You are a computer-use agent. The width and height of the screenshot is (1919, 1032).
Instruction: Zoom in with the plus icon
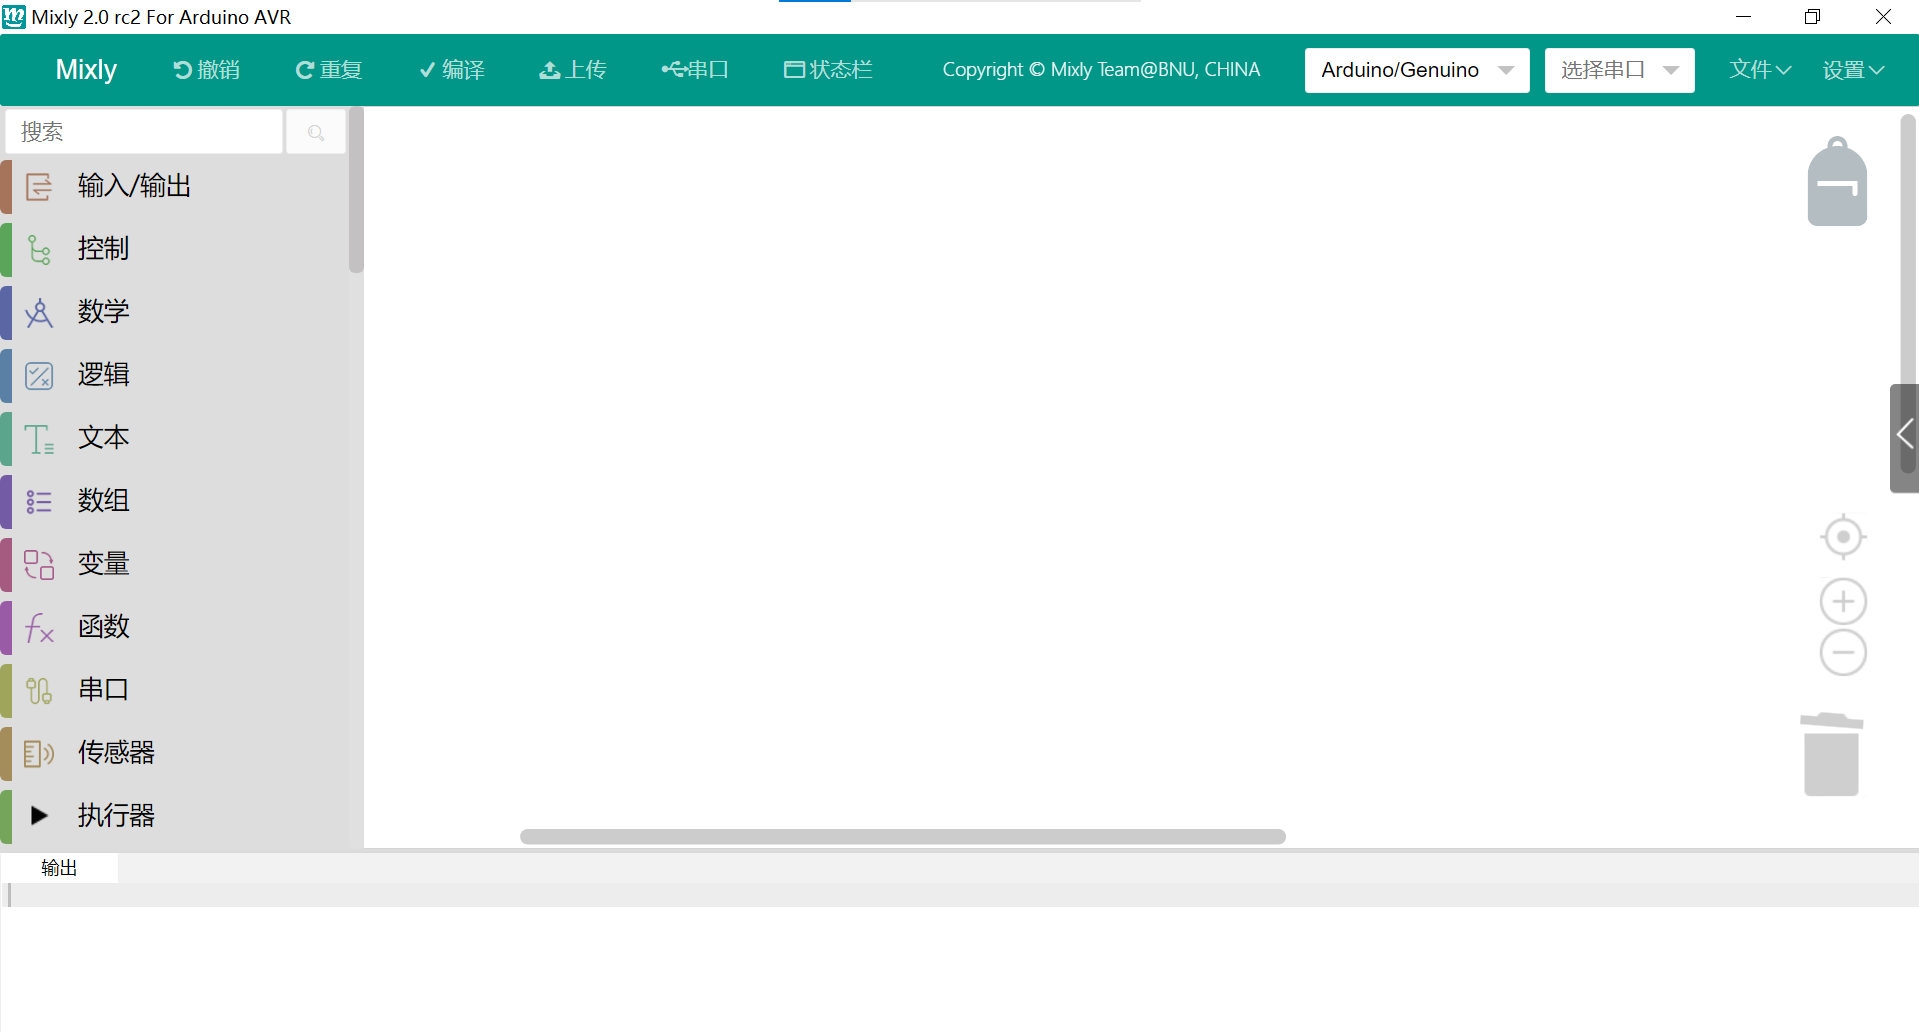point(1843,602)
